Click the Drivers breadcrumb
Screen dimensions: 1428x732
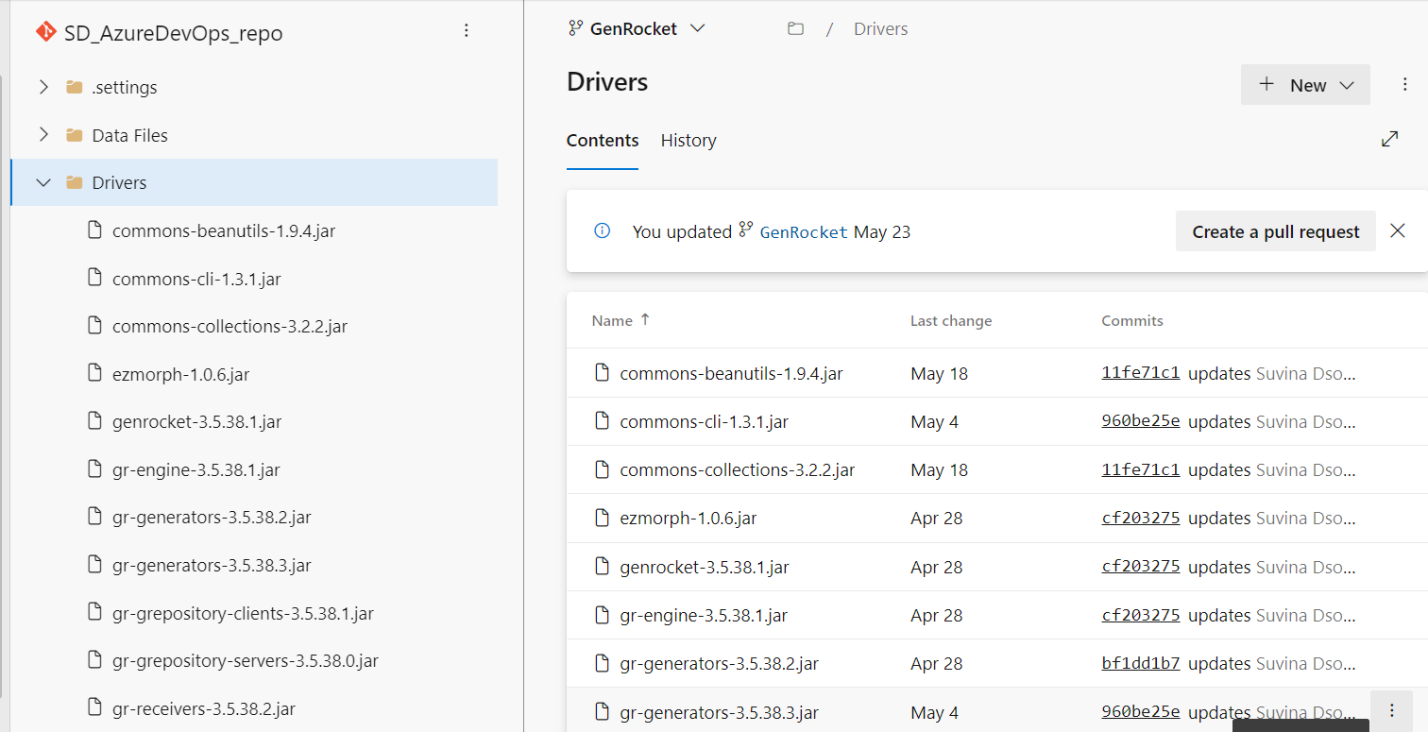tap(881, 29)
